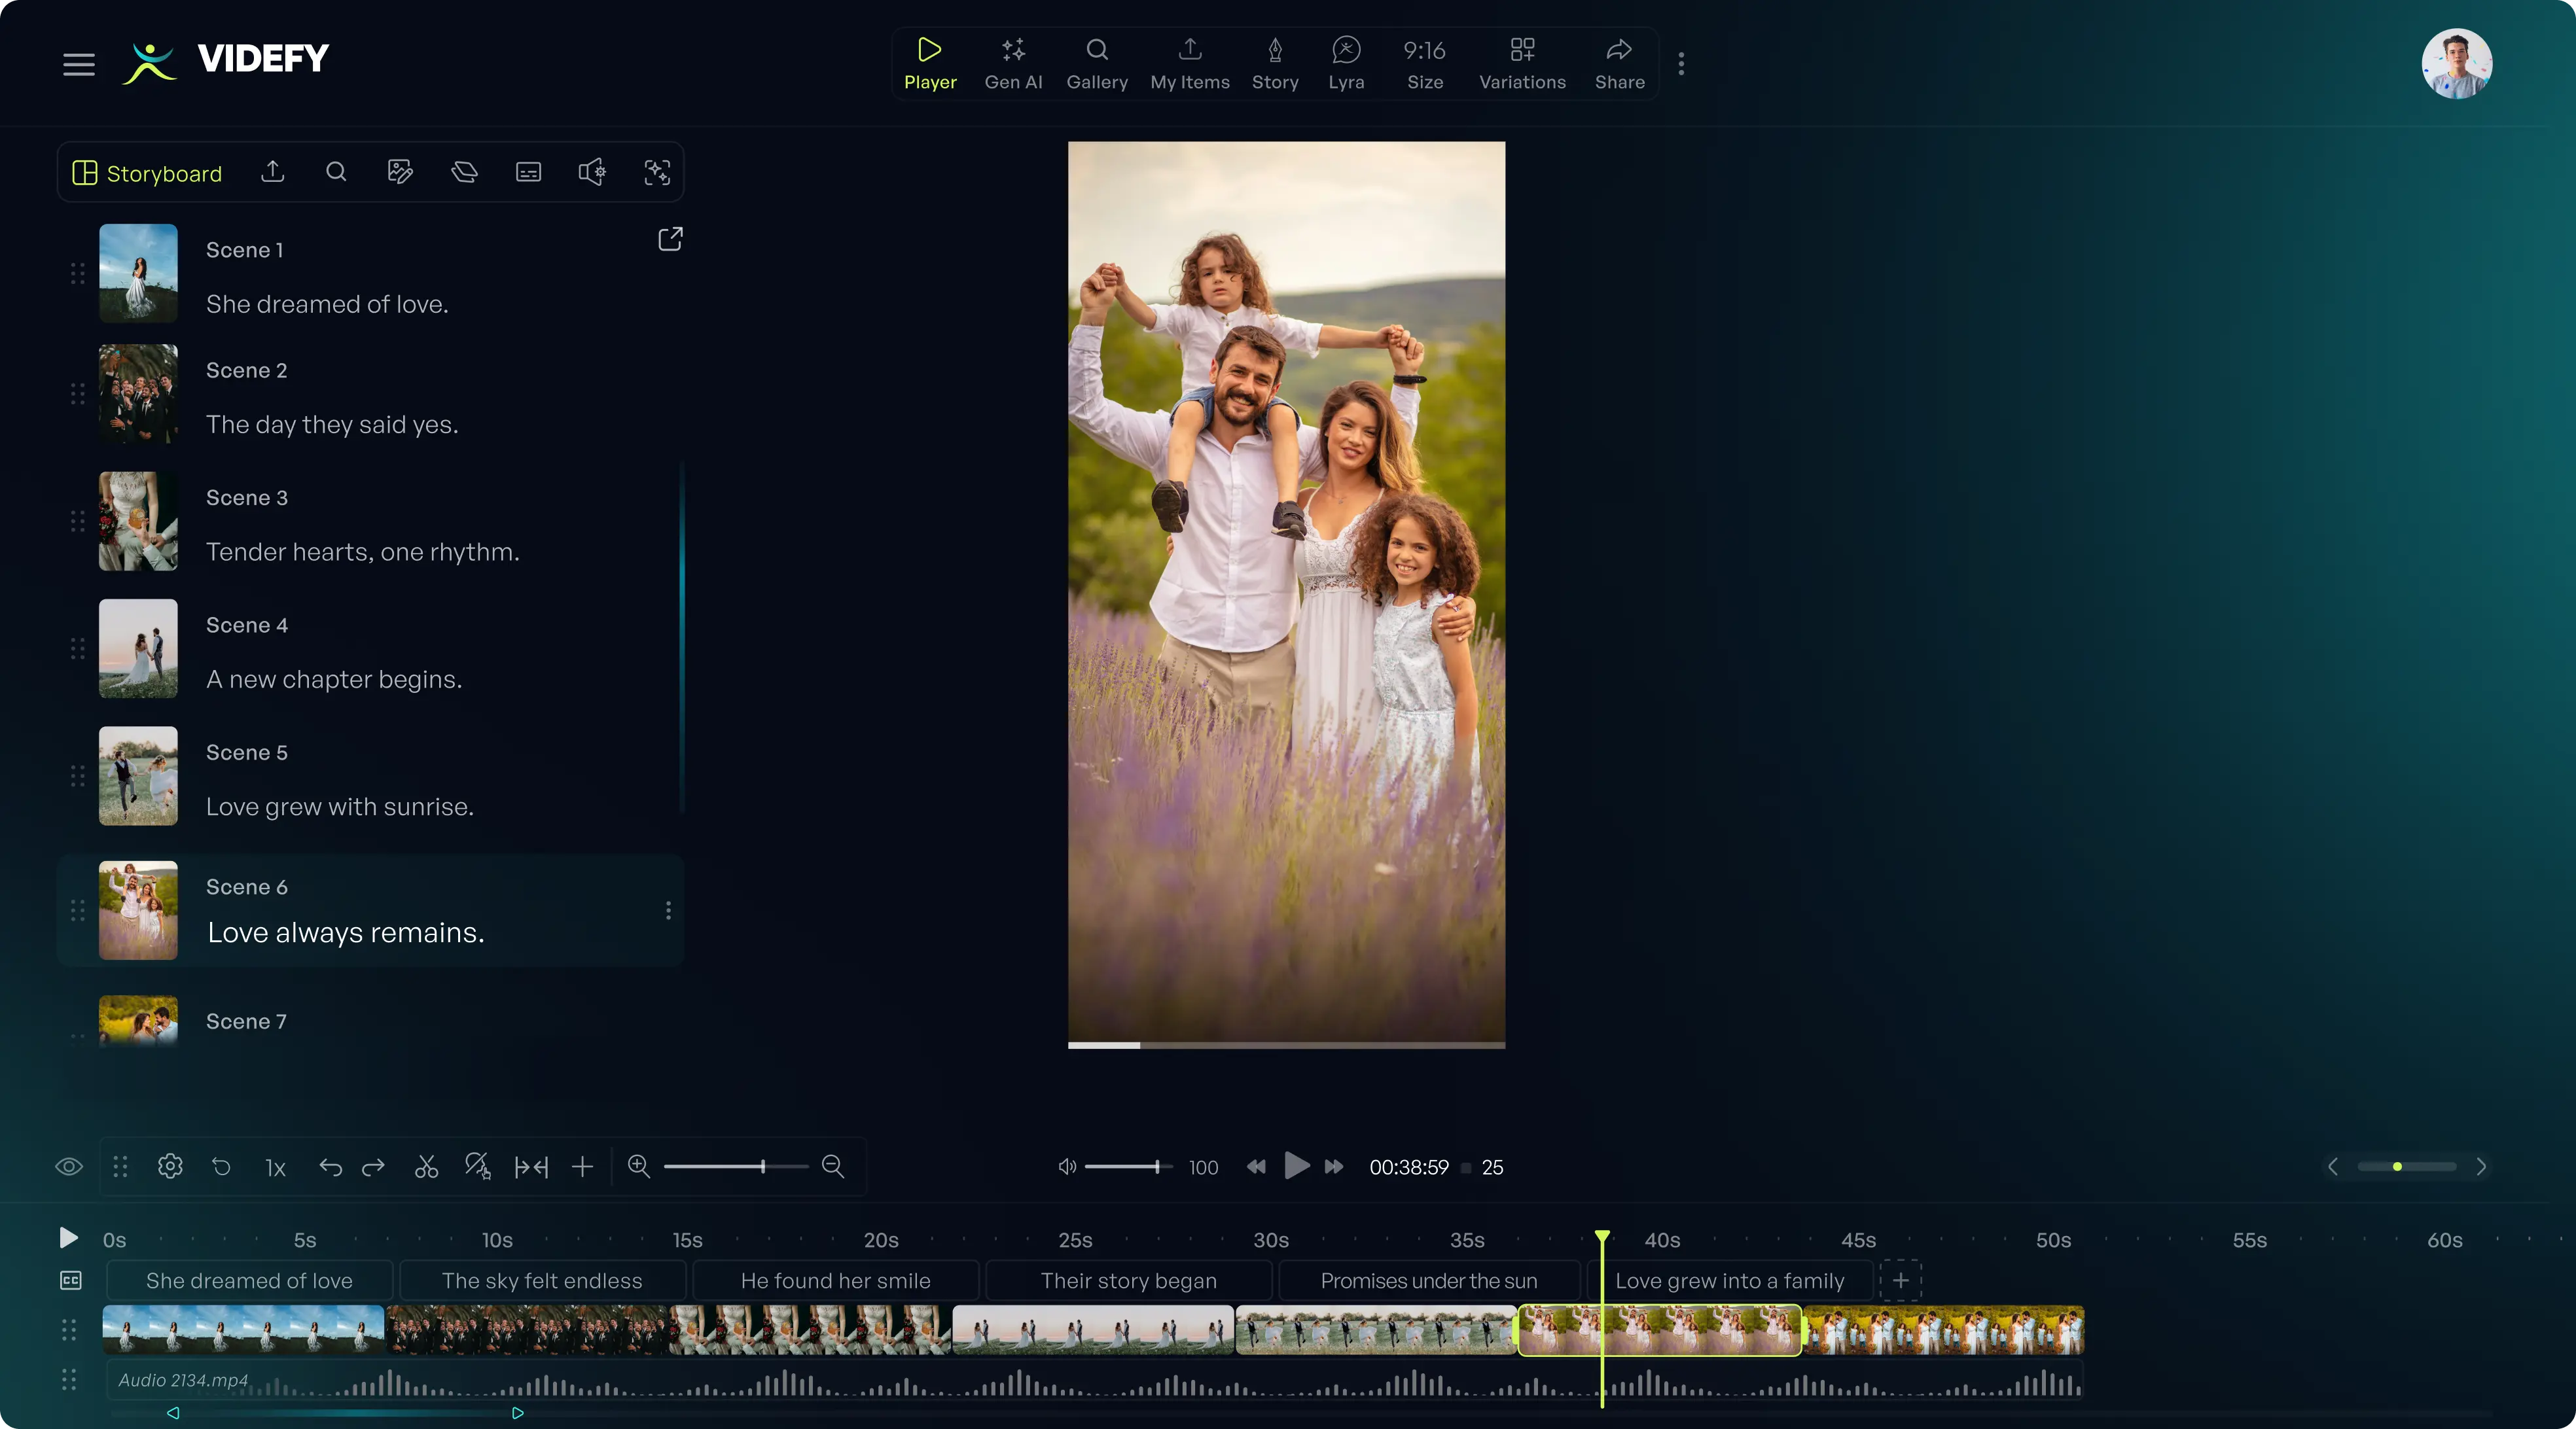Open the Lyra assistant tab
The image size is (2576, 1429).
click(x=1346, y=64)
